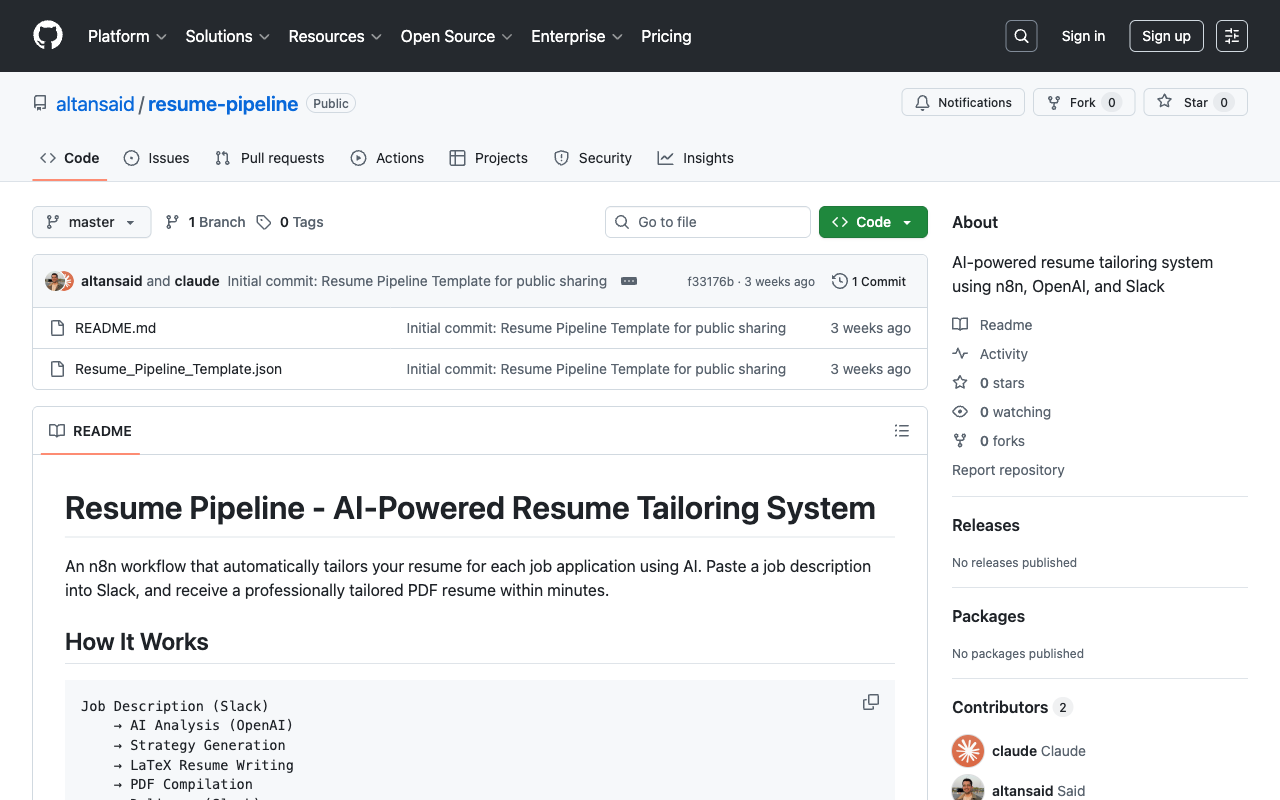Click the verified commit badge on the commit row

[628, 281]
